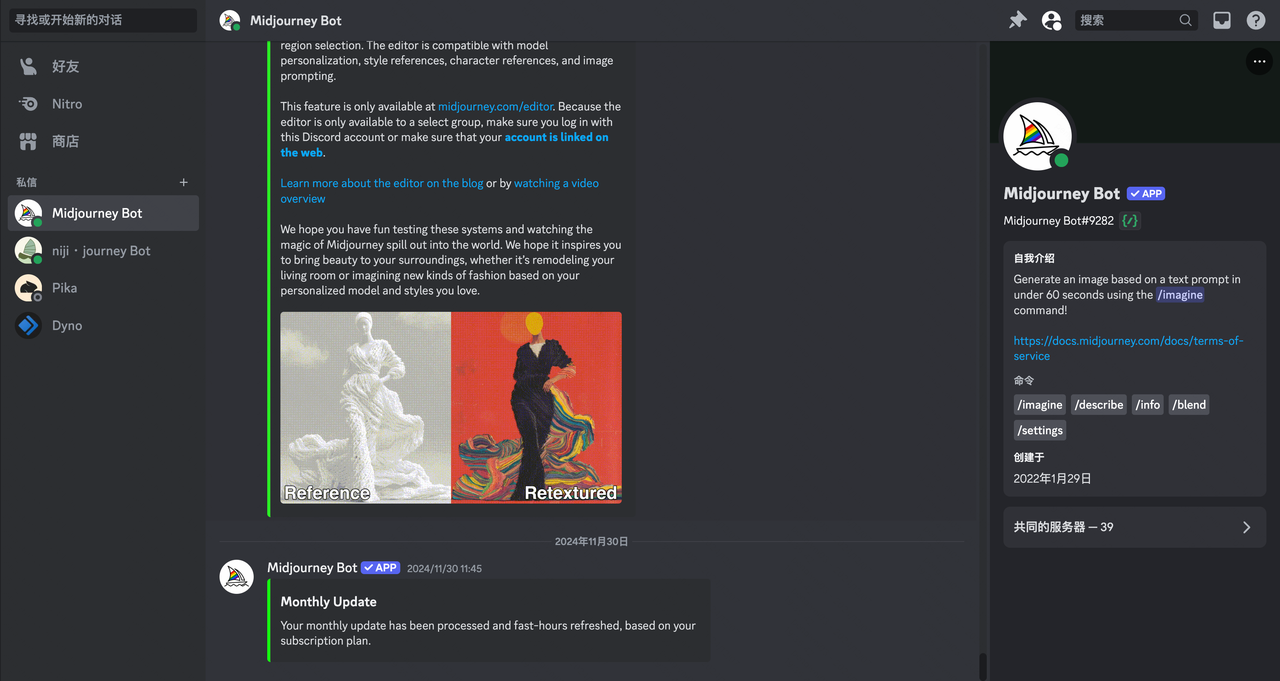Open the Friends (好友) page
This screenshot has height=681, width=1280.
(x=103, y=66)
